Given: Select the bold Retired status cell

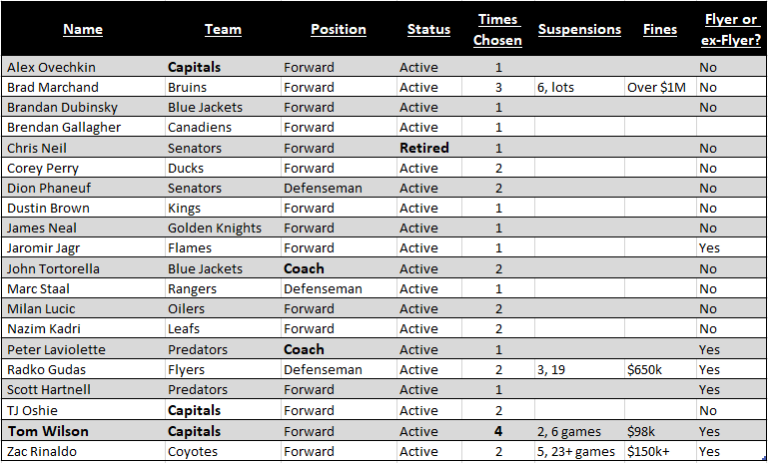Looking at the screenshot, I should [424, 147].
